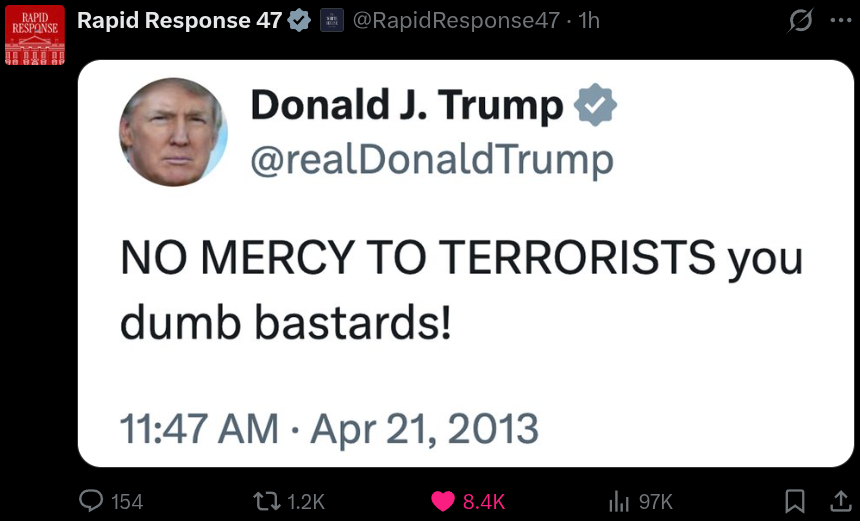Screen dimensions: 860x521
Task: Open the Rapid Response 47 display name
Action: tap(179, 21)
